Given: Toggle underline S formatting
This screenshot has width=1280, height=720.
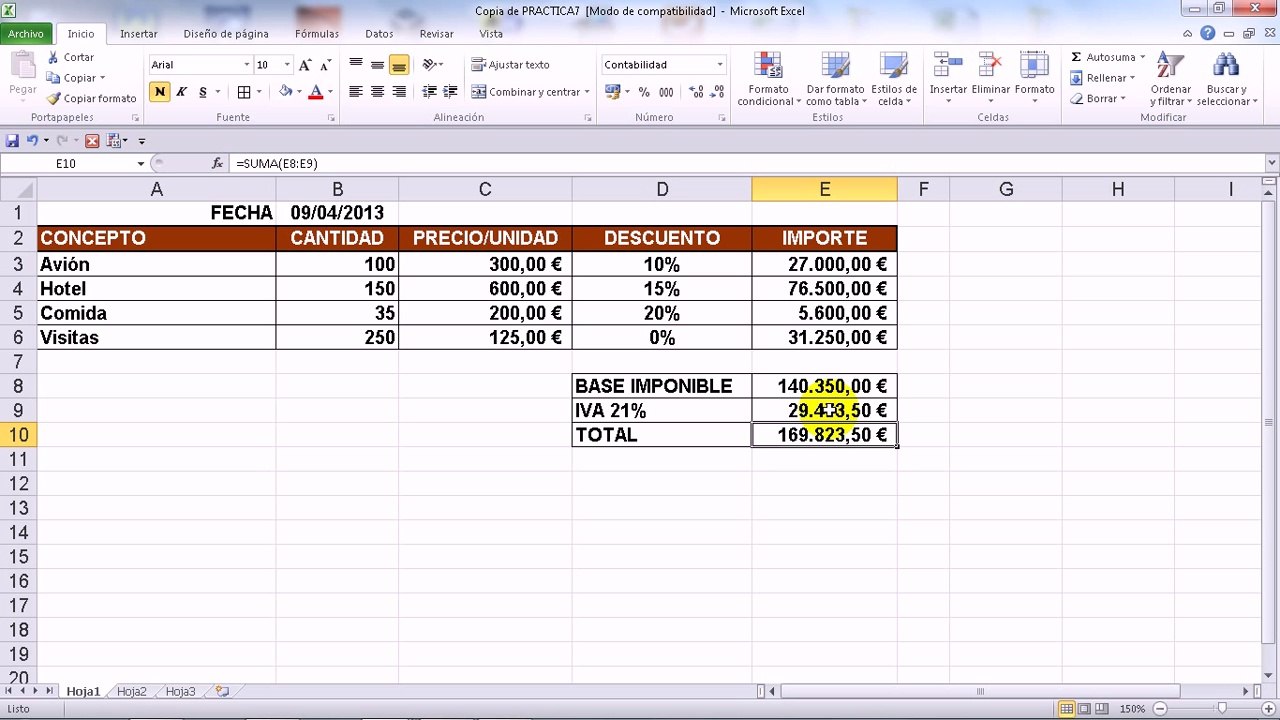Looking at the screenshot, I should tap(203, 92).
